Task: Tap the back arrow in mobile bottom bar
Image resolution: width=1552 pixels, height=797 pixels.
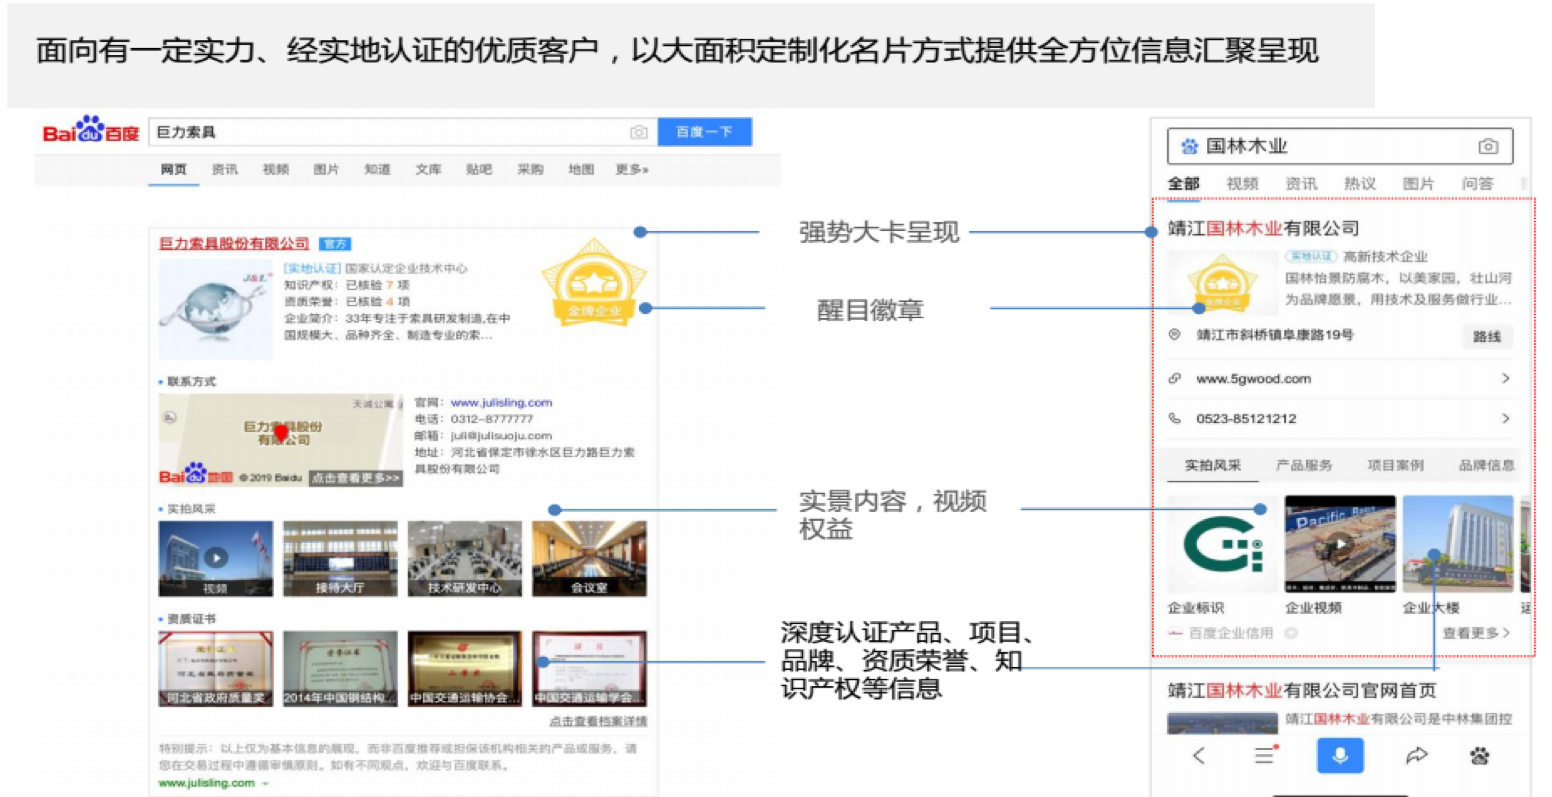Action: pyautogui.click(x=1199, y=756)
